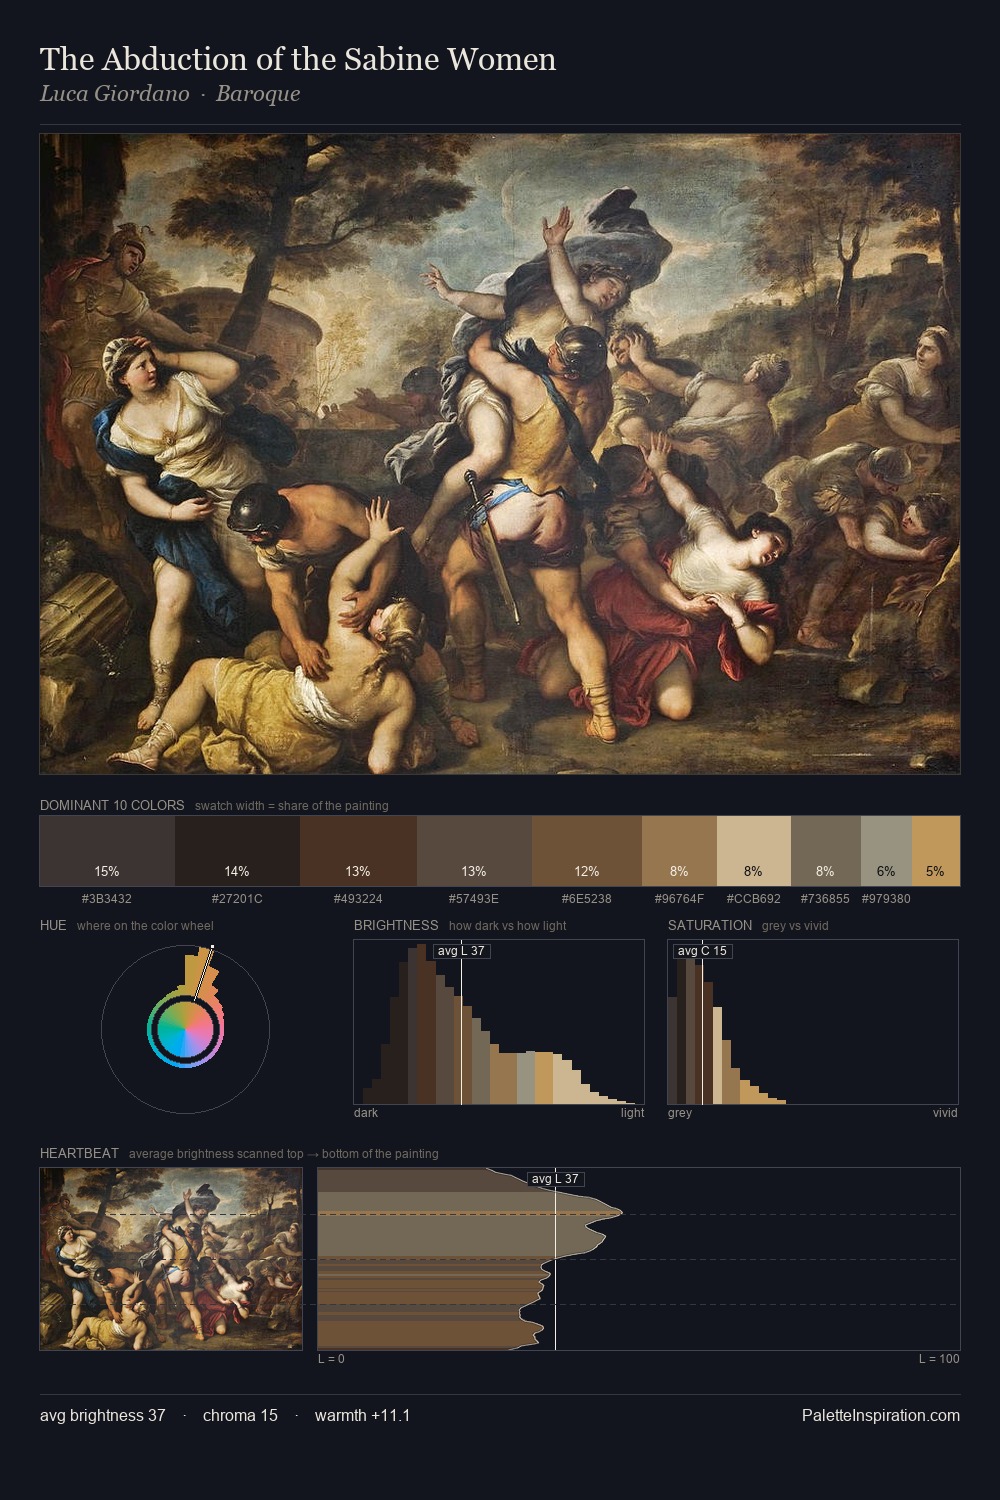The width and height of the screenshot is (1000, 1500).
Task: Pick the swatch above hex #57493E
Action: [x=474, y=851]
